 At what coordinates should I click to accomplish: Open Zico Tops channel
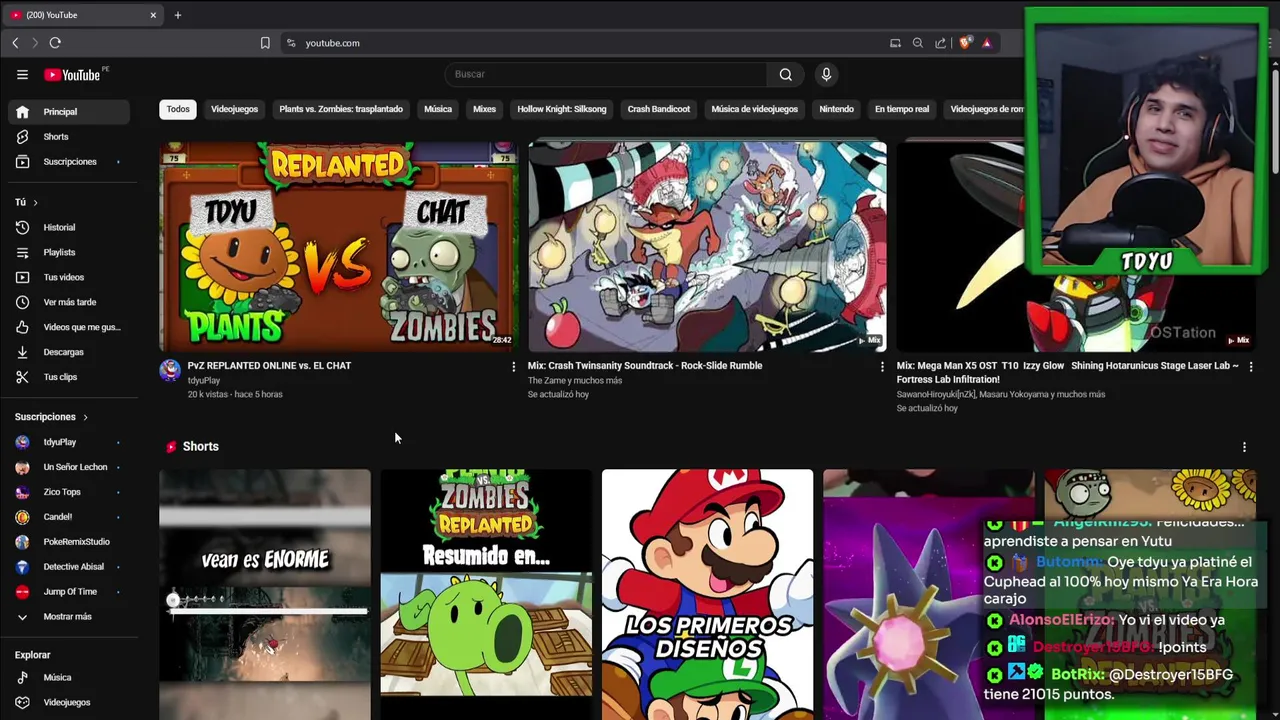[x=68, y=492]
